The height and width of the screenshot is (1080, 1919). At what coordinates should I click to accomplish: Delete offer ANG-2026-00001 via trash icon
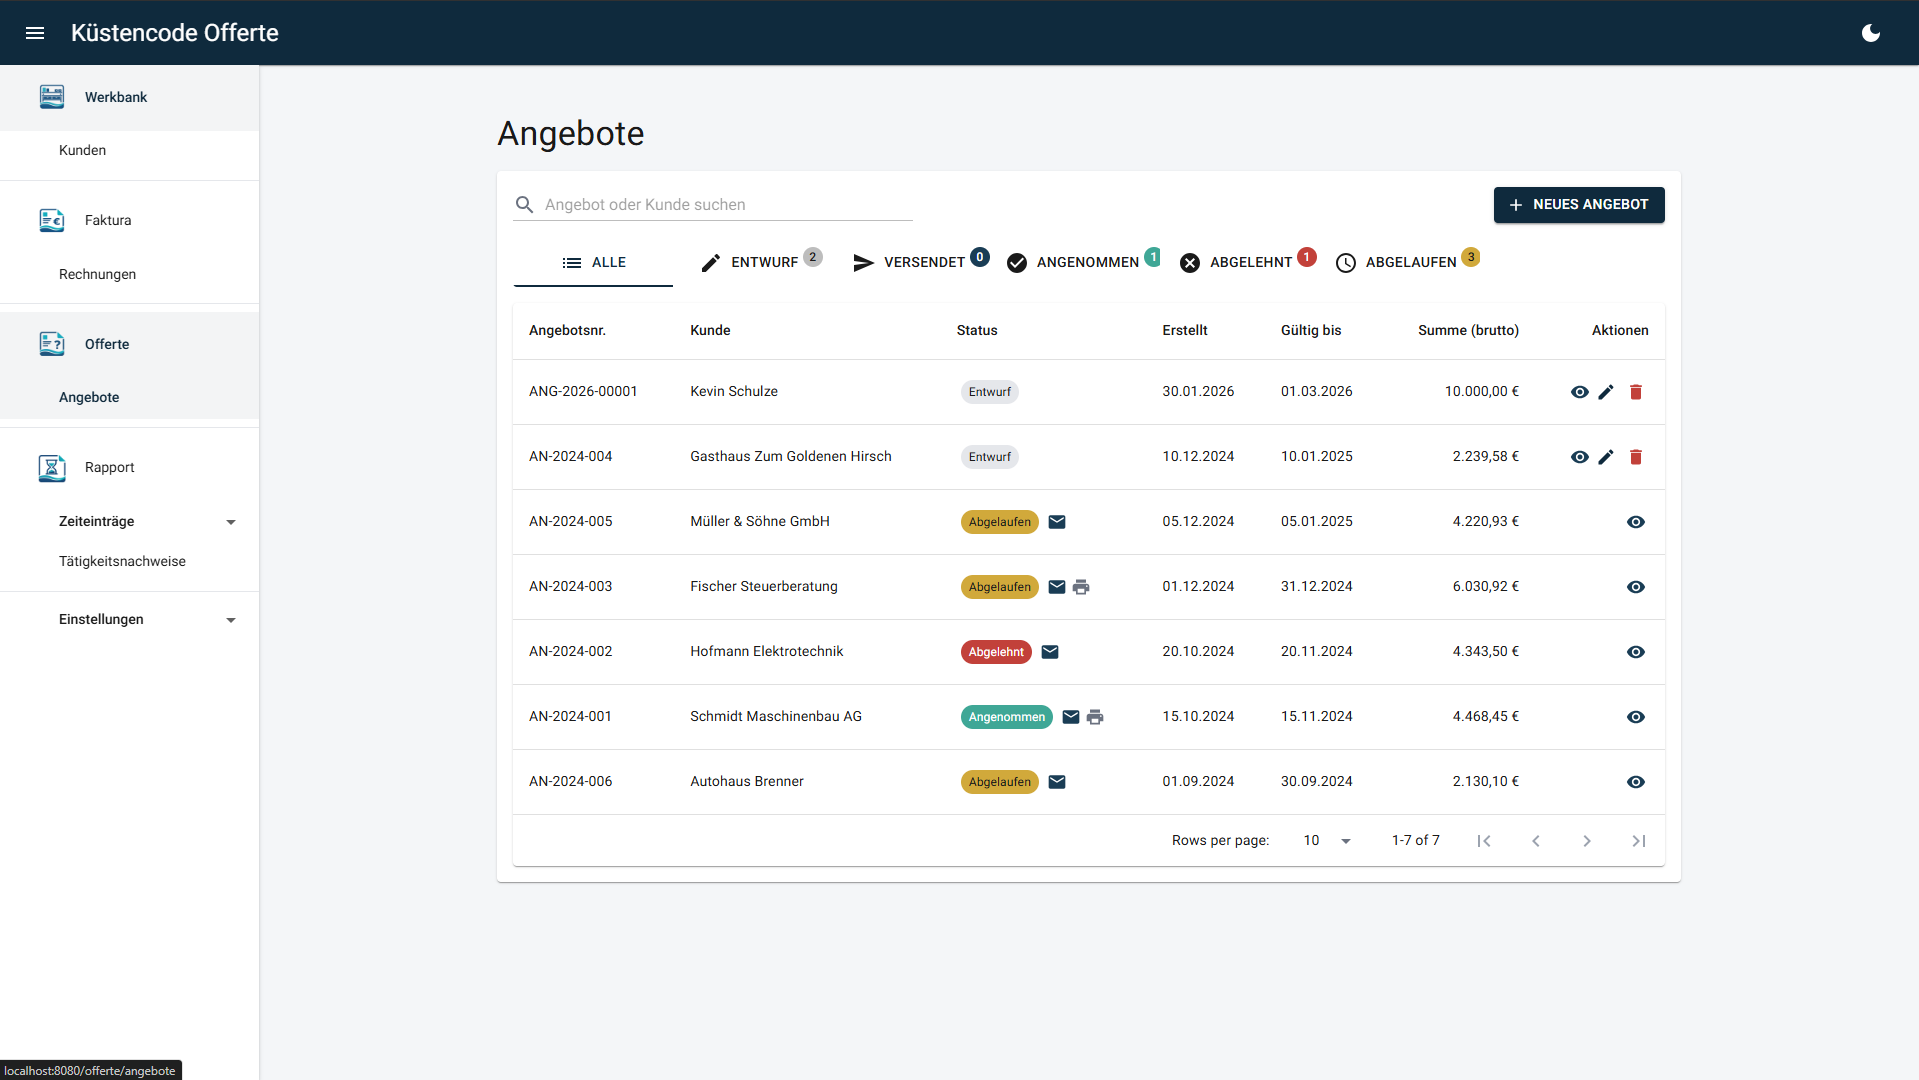[x=1636, y=392]
